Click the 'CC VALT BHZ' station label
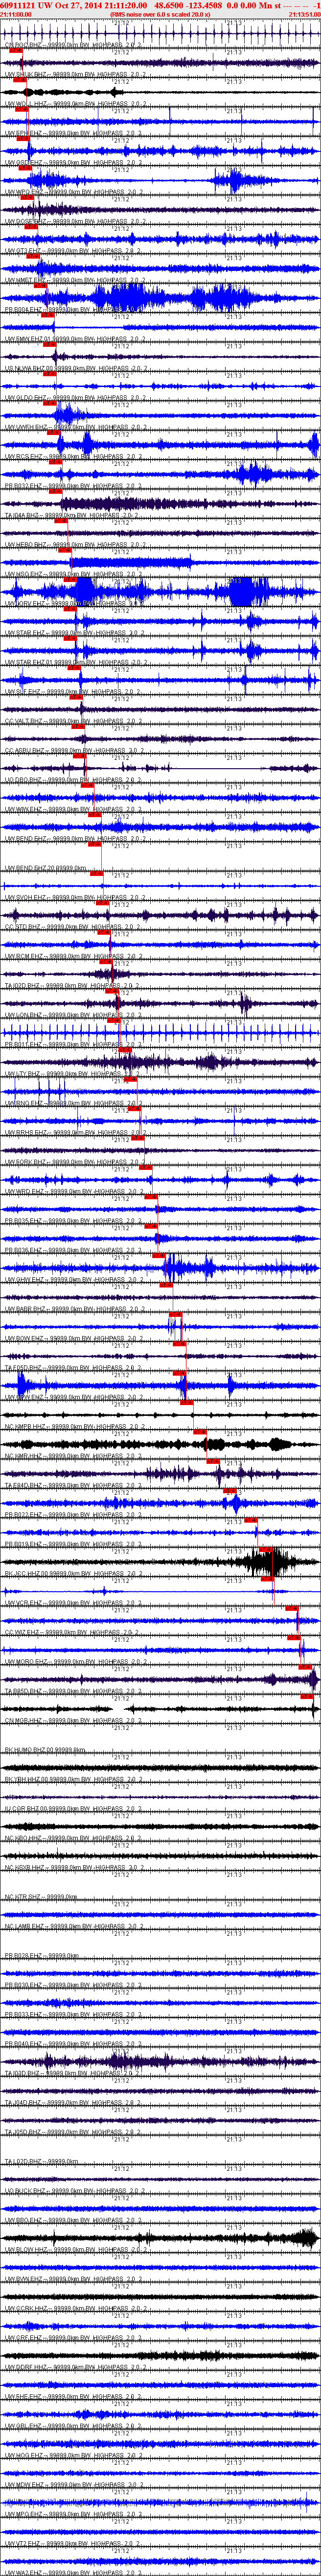Screen dimensions: 321x2576 point(24,721)
